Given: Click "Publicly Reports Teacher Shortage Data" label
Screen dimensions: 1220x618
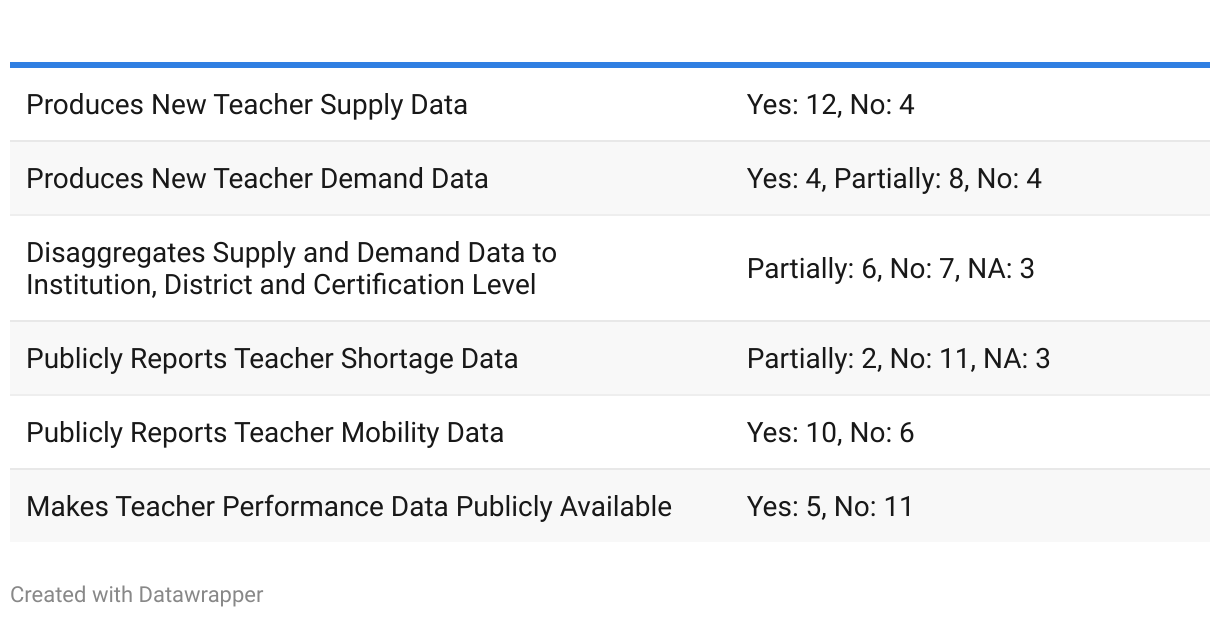Looking at the screenshot, I should tap(272, 359).
